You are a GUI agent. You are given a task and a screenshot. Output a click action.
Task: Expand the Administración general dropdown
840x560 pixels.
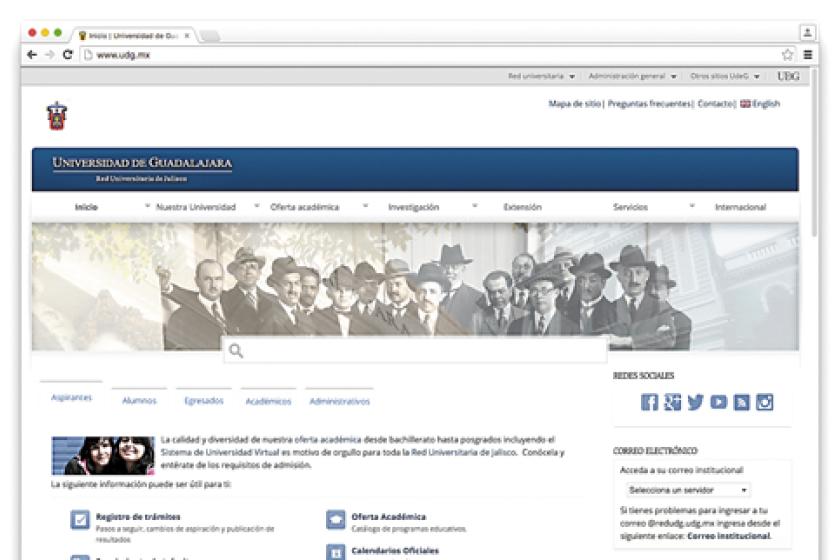[x=632, y=76]
